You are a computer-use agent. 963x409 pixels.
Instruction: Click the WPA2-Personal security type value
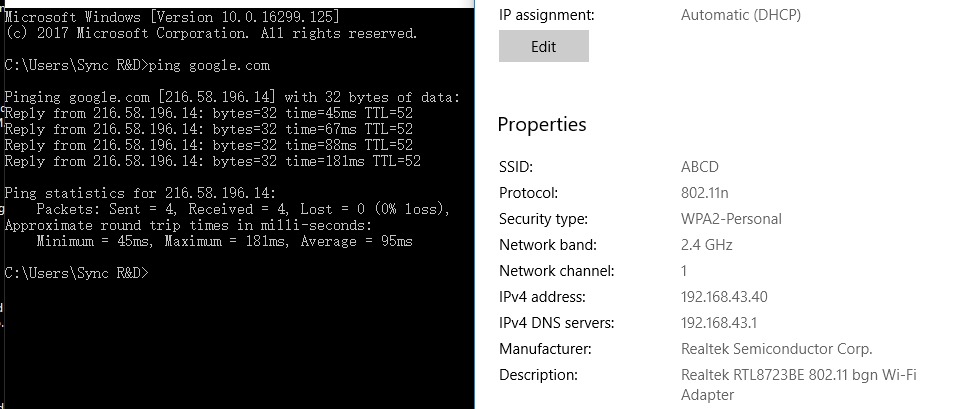tap(731, 219)
